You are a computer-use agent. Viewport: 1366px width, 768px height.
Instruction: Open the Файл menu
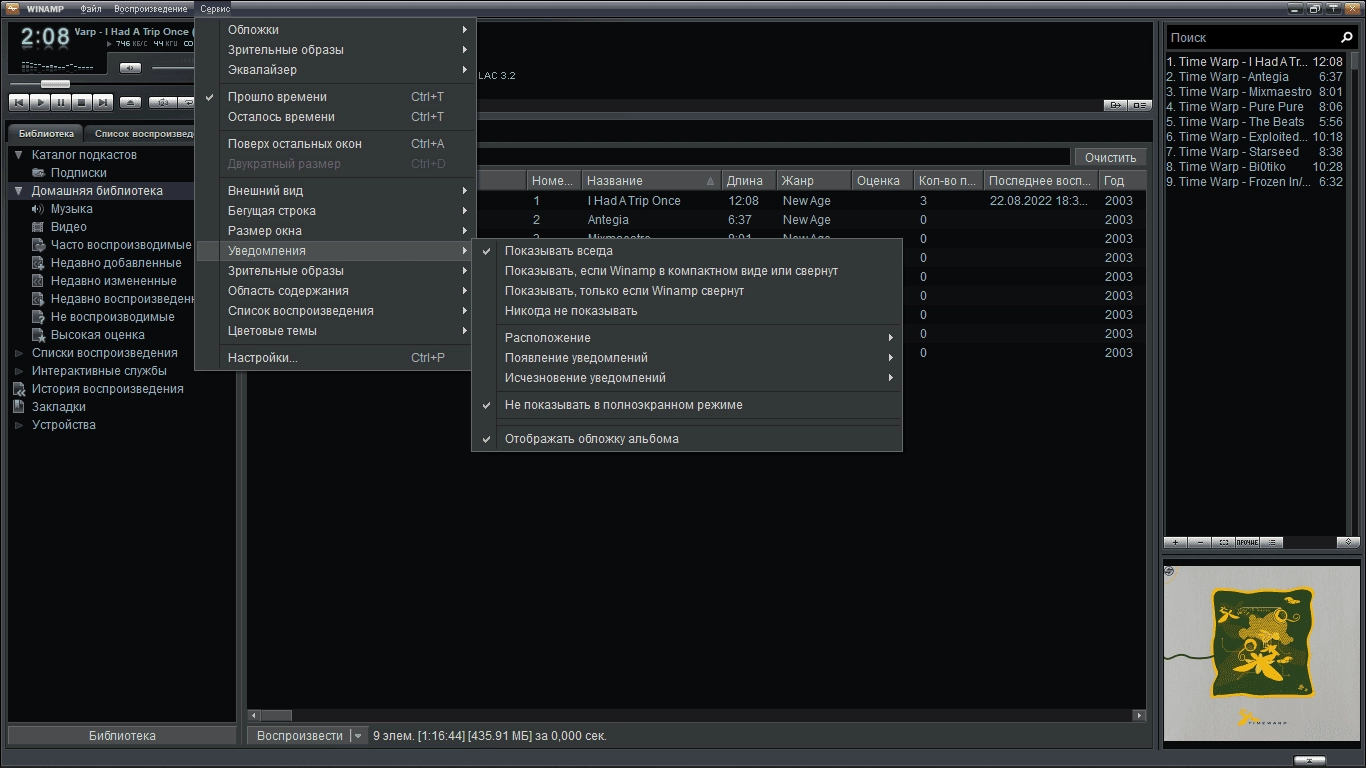coord(91,9)
